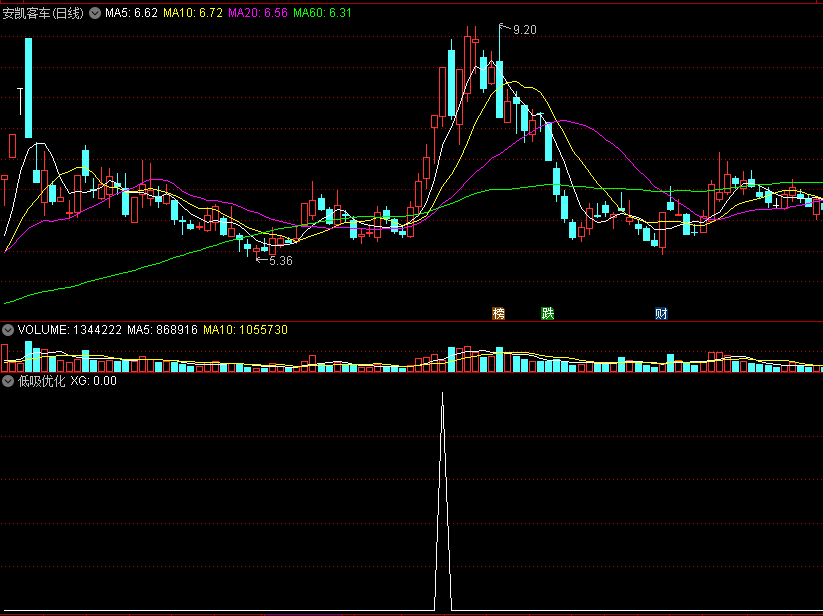
Task: Click the XG signal spike peak
Action: tap(442, 395)
